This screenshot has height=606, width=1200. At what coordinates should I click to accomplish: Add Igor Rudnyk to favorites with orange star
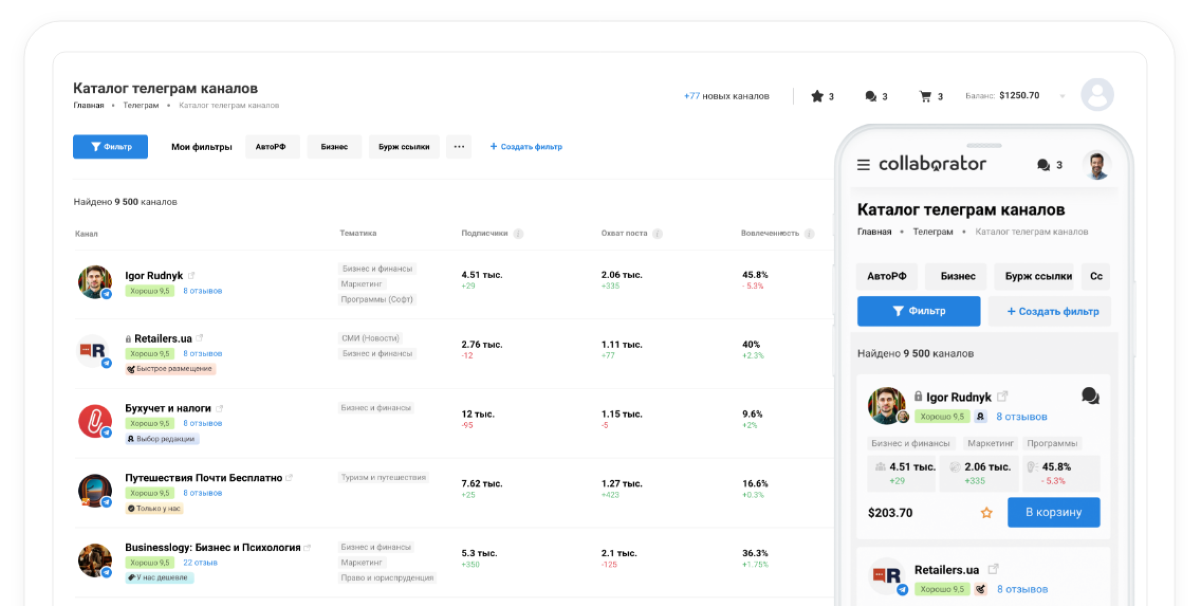coord(987,512)
